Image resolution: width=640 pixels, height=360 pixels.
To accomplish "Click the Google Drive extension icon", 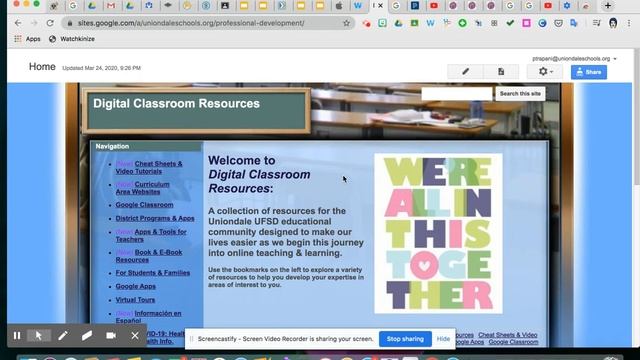I will 398,23.
